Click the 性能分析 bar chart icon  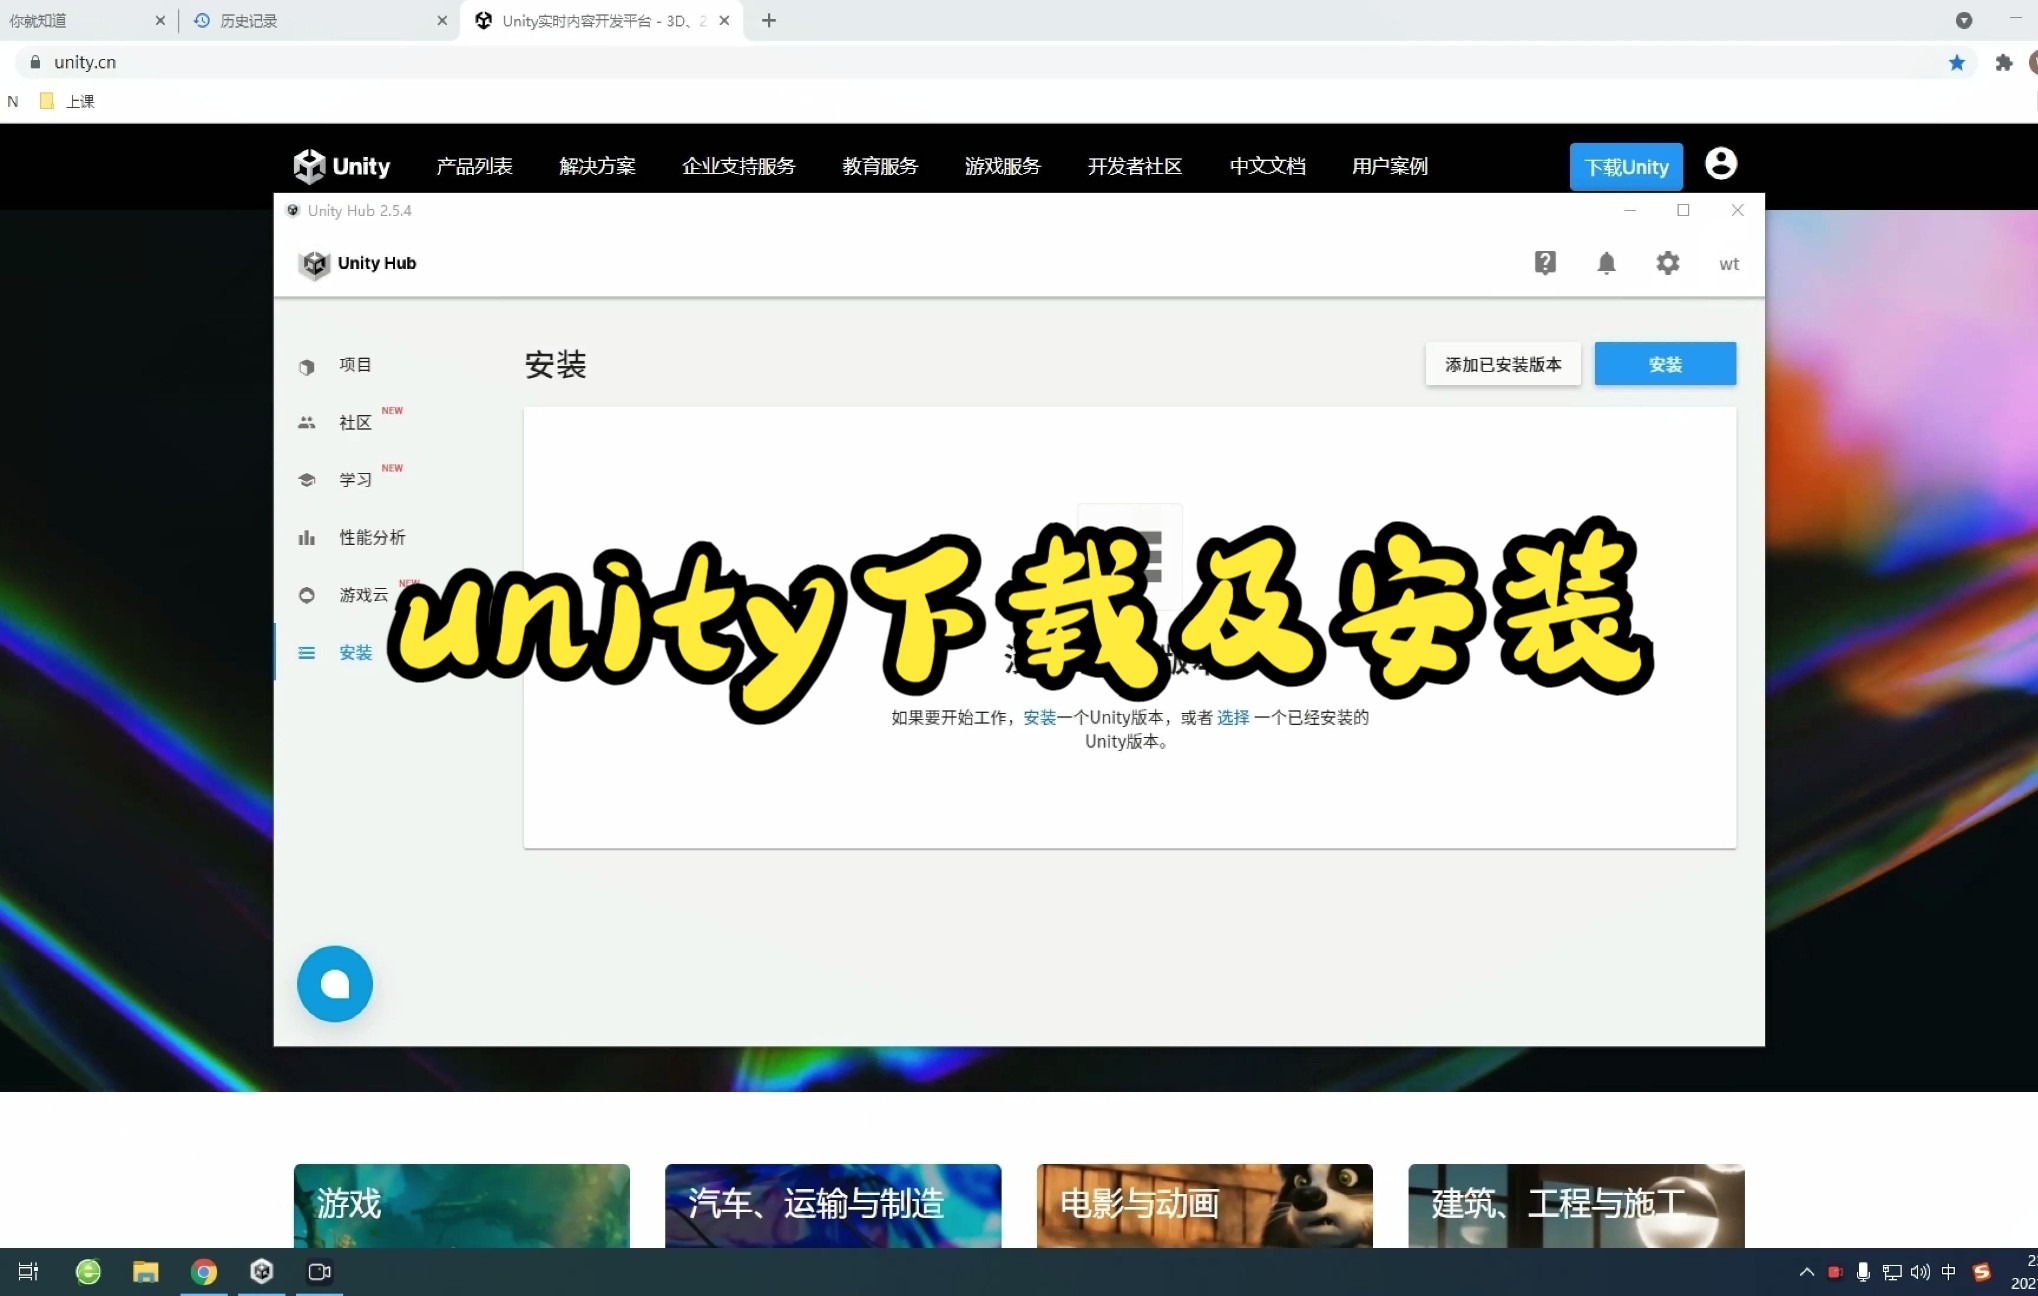(x=306, y=538)
